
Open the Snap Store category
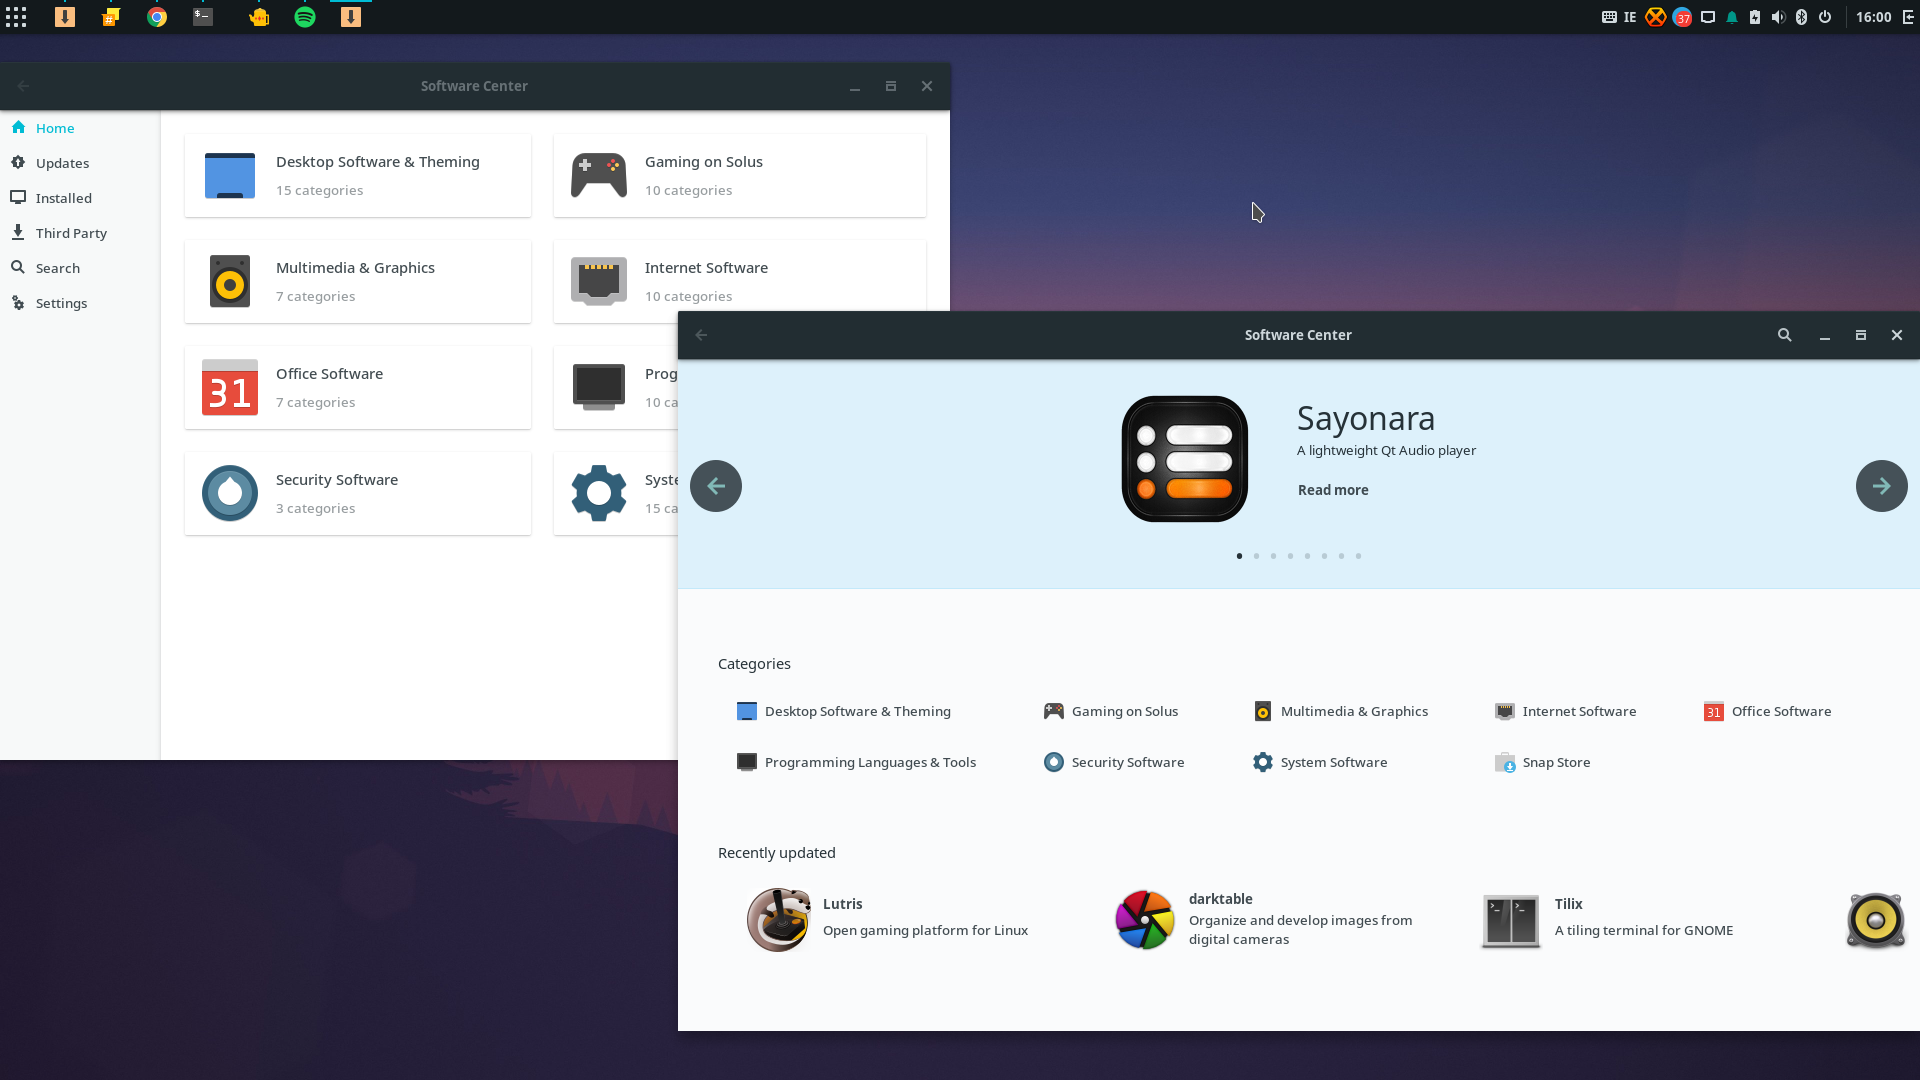tap(1542, 762)
